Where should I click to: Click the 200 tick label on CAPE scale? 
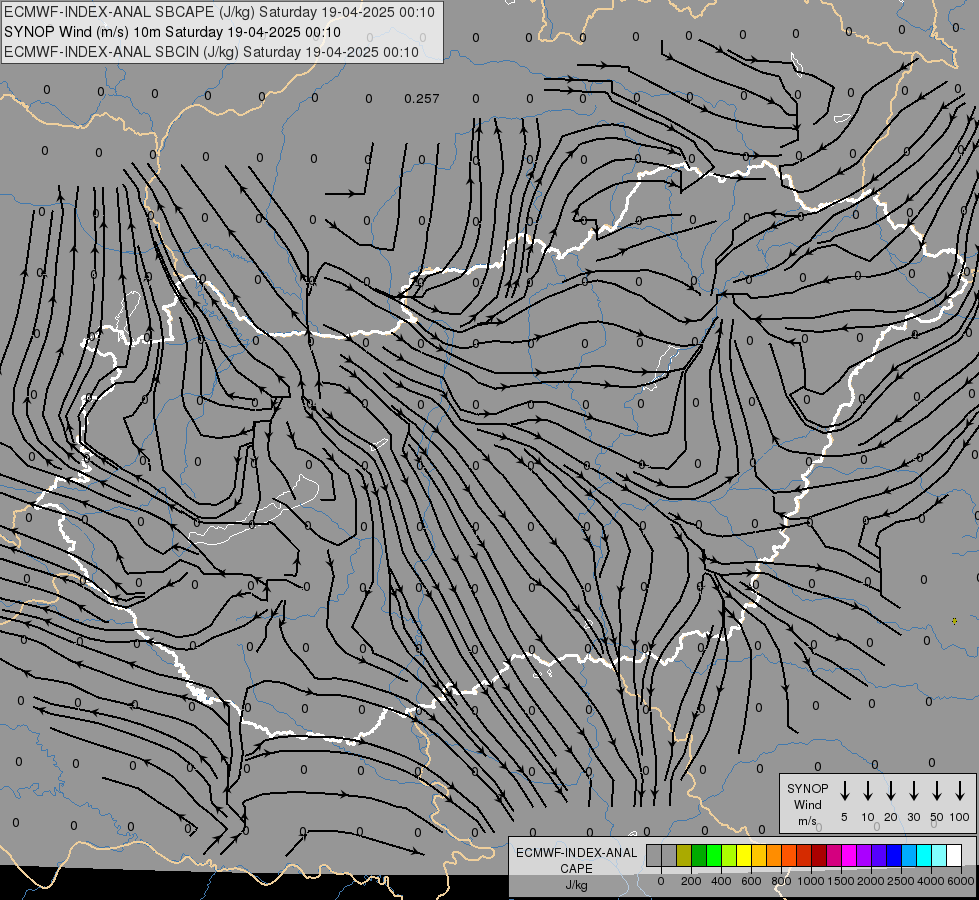coord(691,881)
